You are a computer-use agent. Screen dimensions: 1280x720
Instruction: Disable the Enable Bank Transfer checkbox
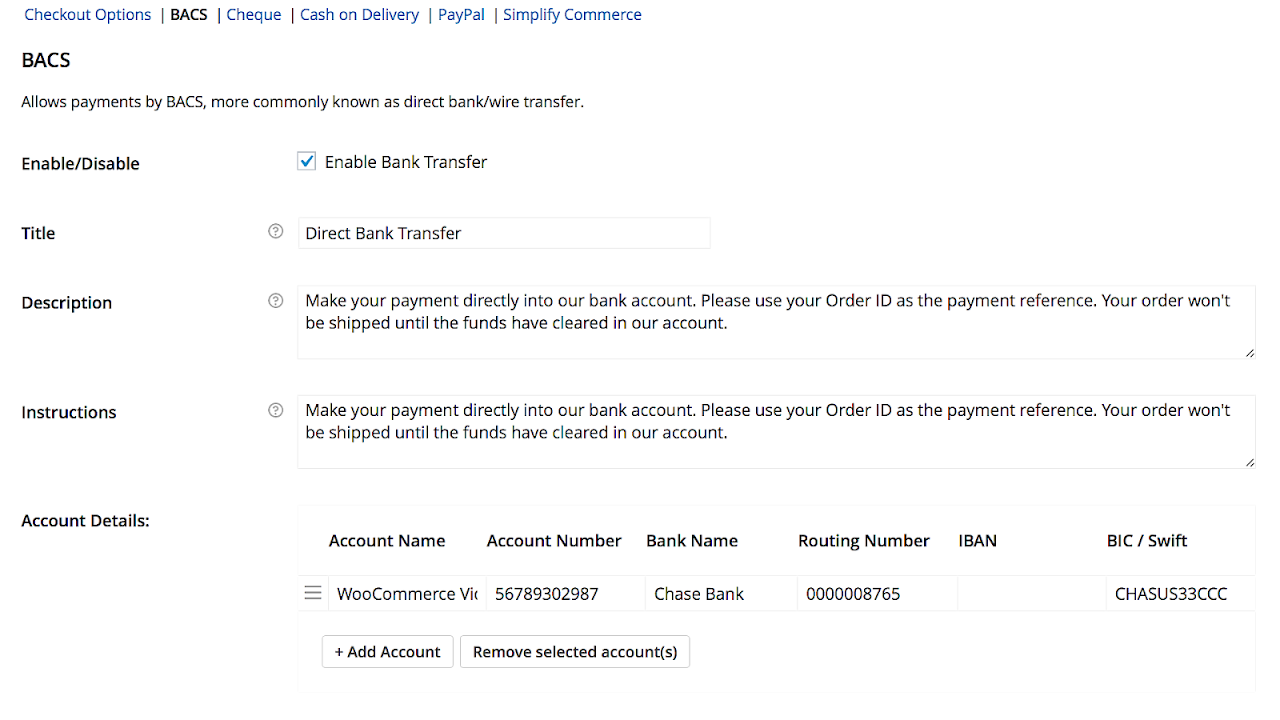(306, 160)
